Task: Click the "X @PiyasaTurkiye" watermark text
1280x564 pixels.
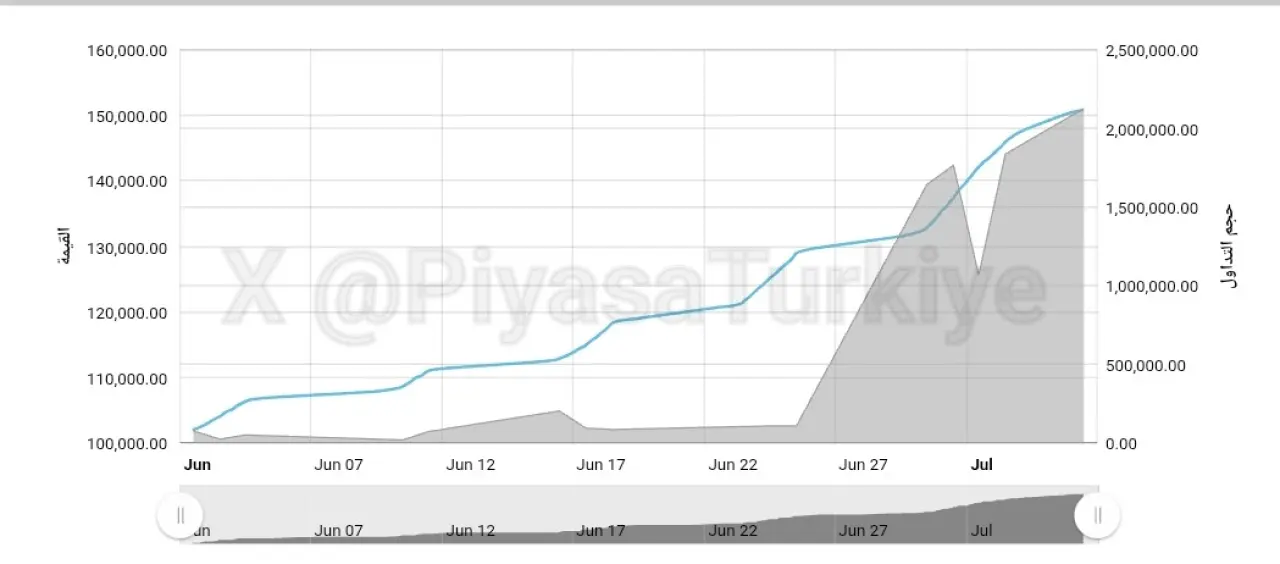Action: coord(632,288)
